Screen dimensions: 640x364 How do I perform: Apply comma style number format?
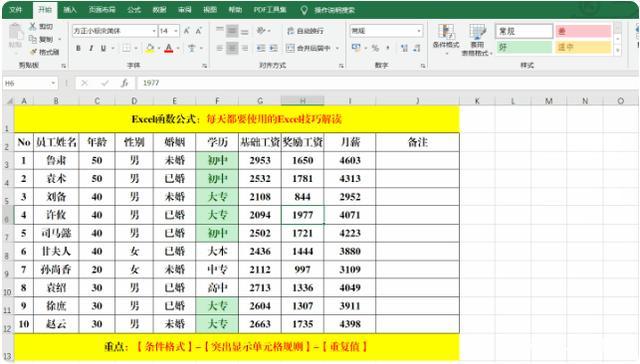tap(388, 48)
